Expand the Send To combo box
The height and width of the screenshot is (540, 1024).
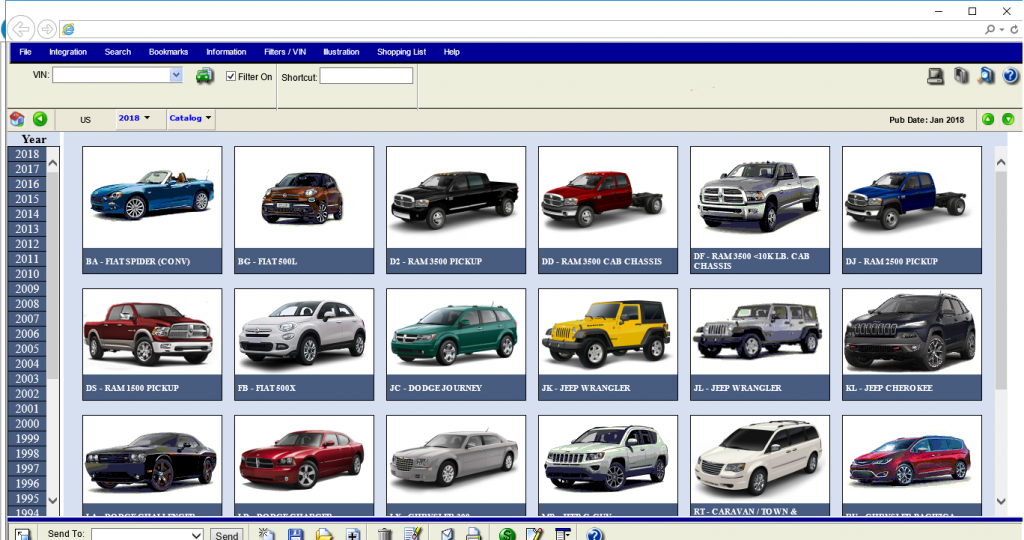coord(196,535)
